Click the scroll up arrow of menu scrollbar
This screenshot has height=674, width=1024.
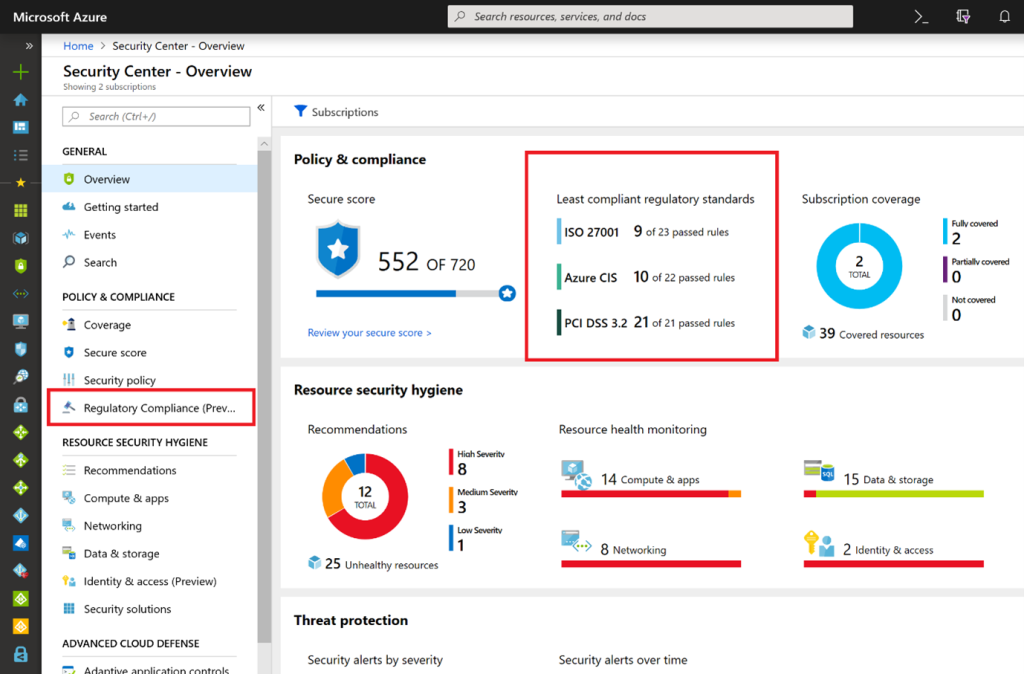pos(264,143)
